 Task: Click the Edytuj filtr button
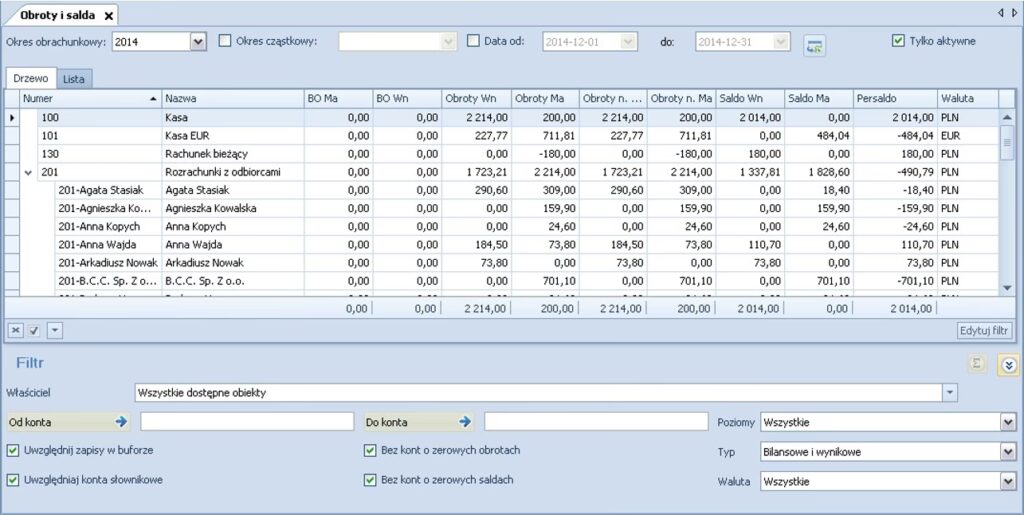pos(986,329)
